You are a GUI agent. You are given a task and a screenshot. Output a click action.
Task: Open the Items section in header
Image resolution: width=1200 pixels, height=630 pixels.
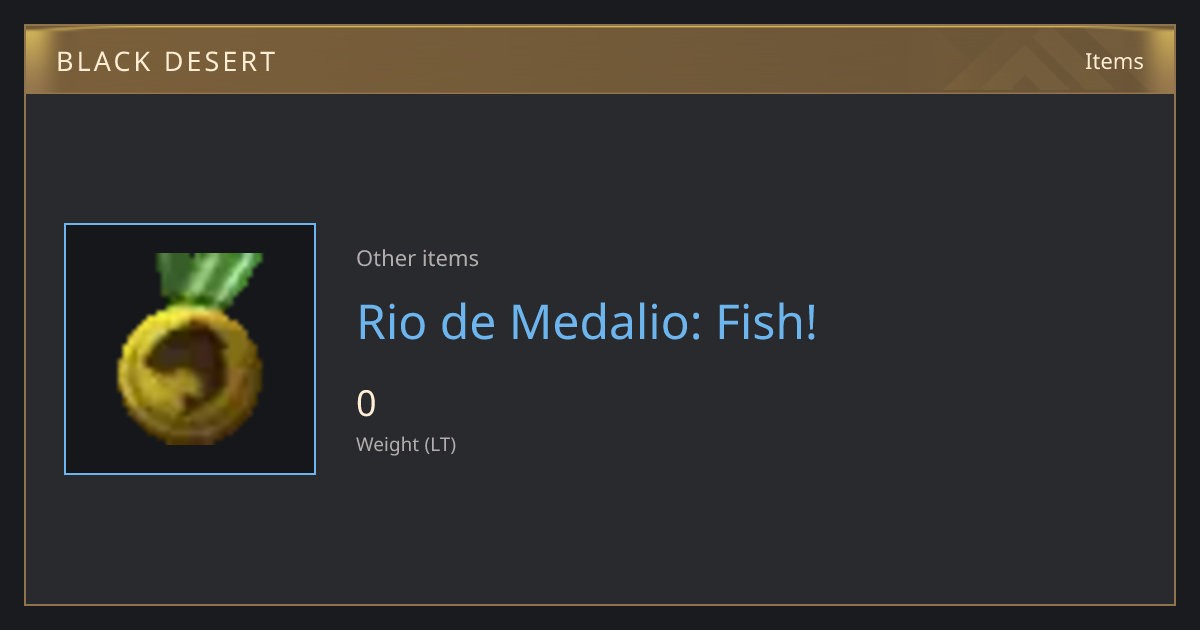click(1114, 61)
